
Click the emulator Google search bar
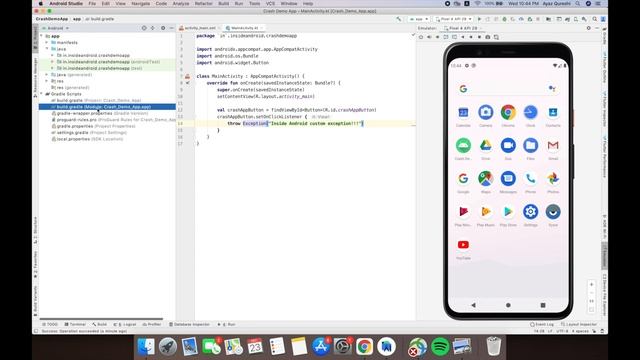[508, 89]
